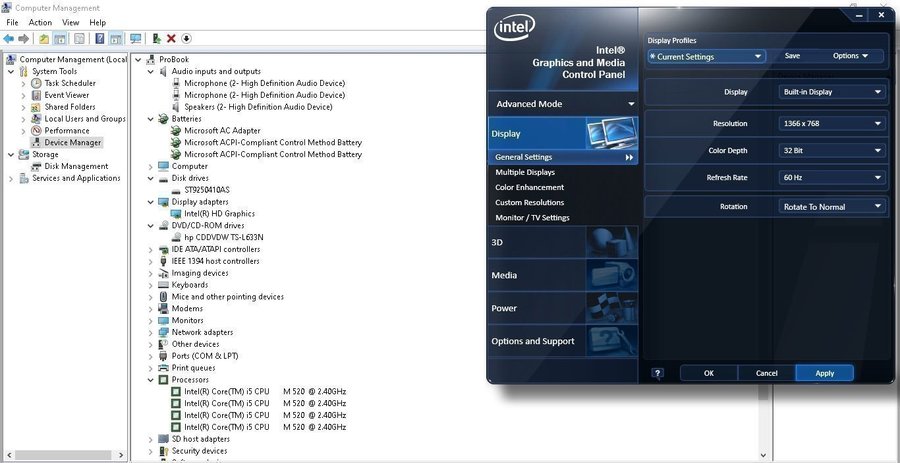Open the Action menu
Screen dimensions: 900x463
[40, 22]
